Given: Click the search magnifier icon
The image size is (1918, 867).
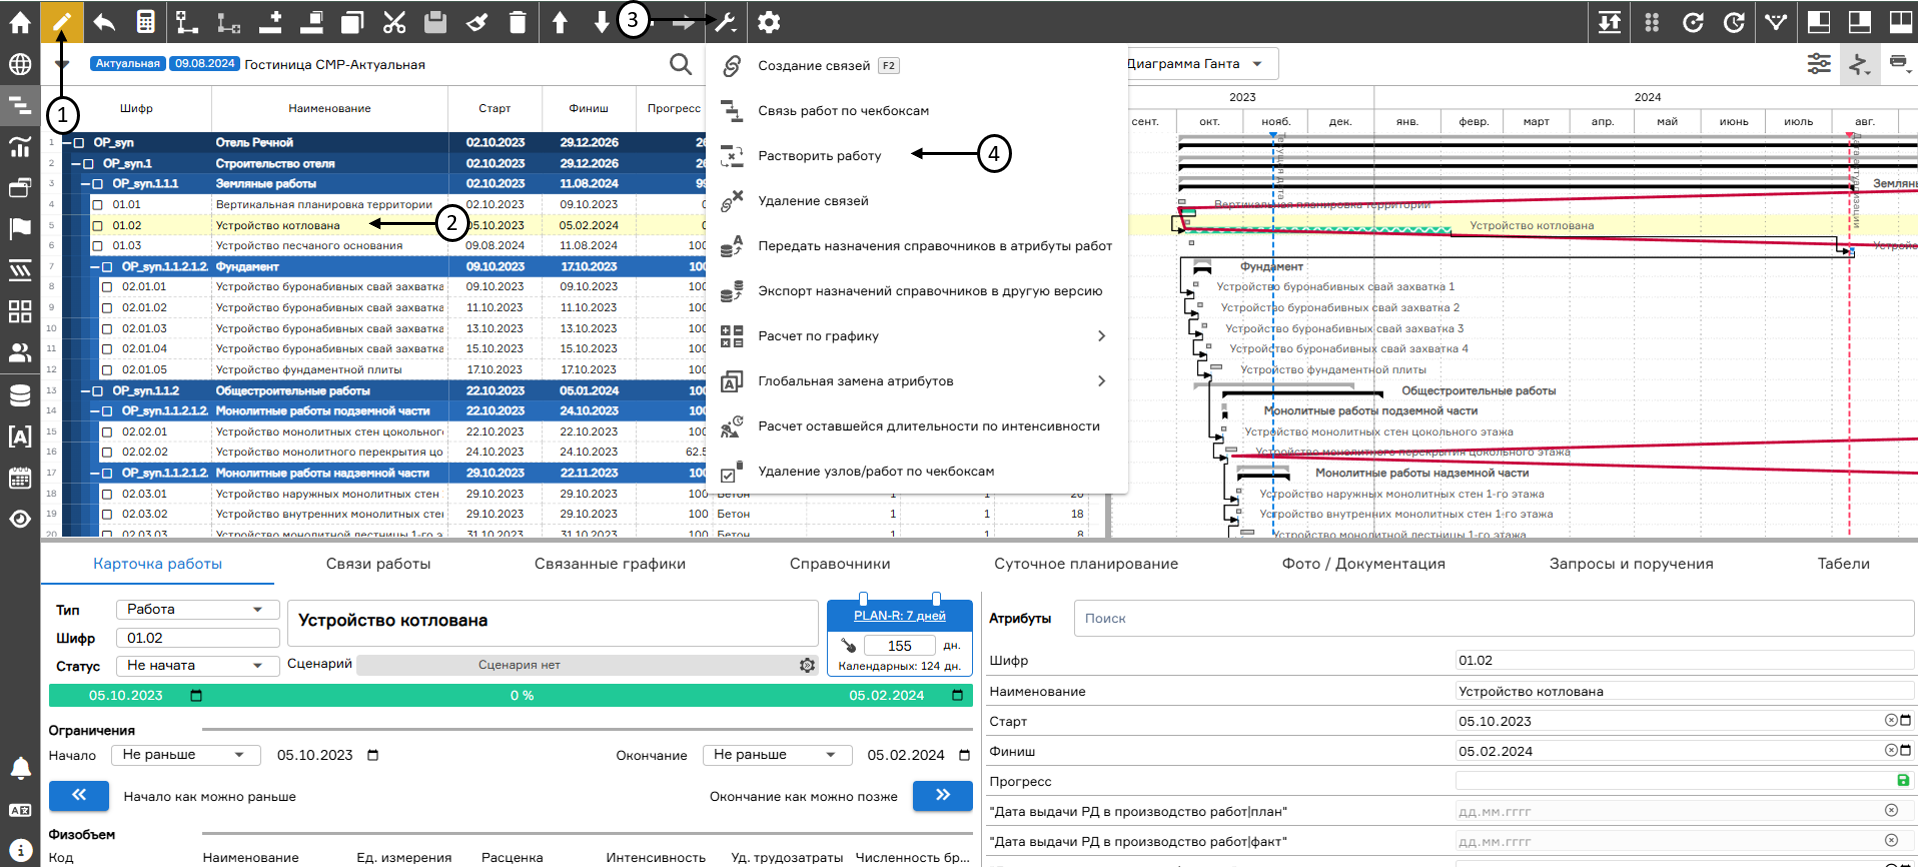Looking at the screenshot, I should click(x=680, y=64).
